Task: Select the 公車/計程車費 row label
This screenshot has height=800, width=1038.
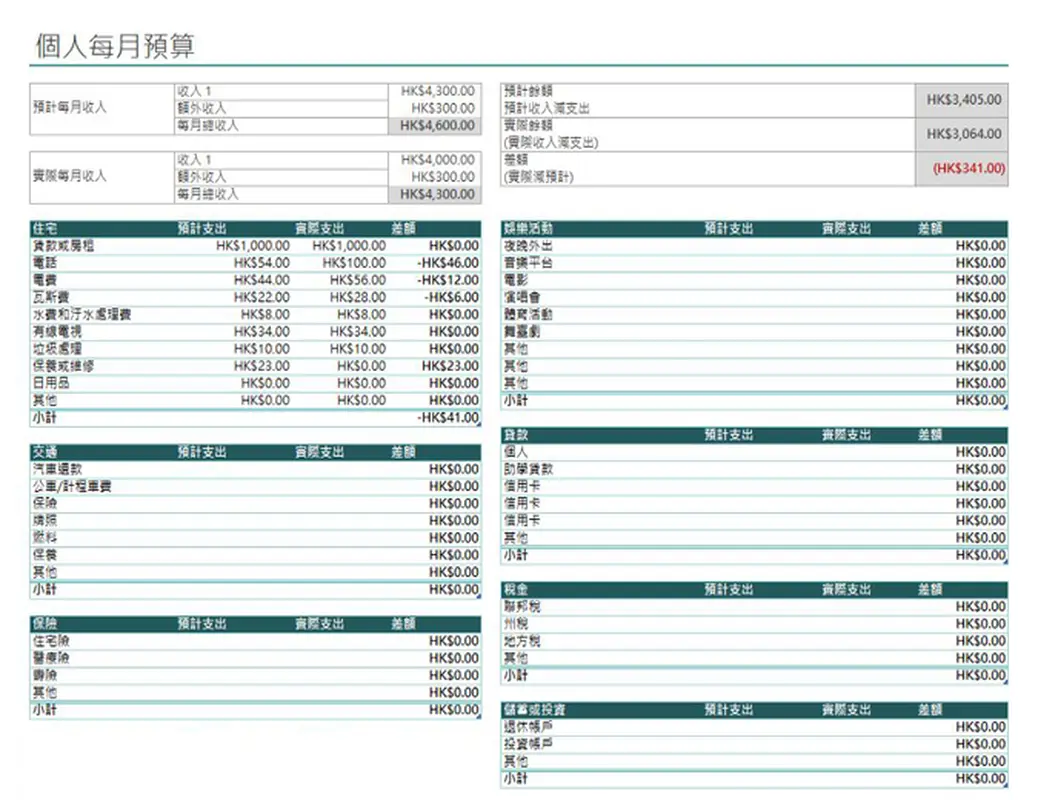Action: (72, 487)
